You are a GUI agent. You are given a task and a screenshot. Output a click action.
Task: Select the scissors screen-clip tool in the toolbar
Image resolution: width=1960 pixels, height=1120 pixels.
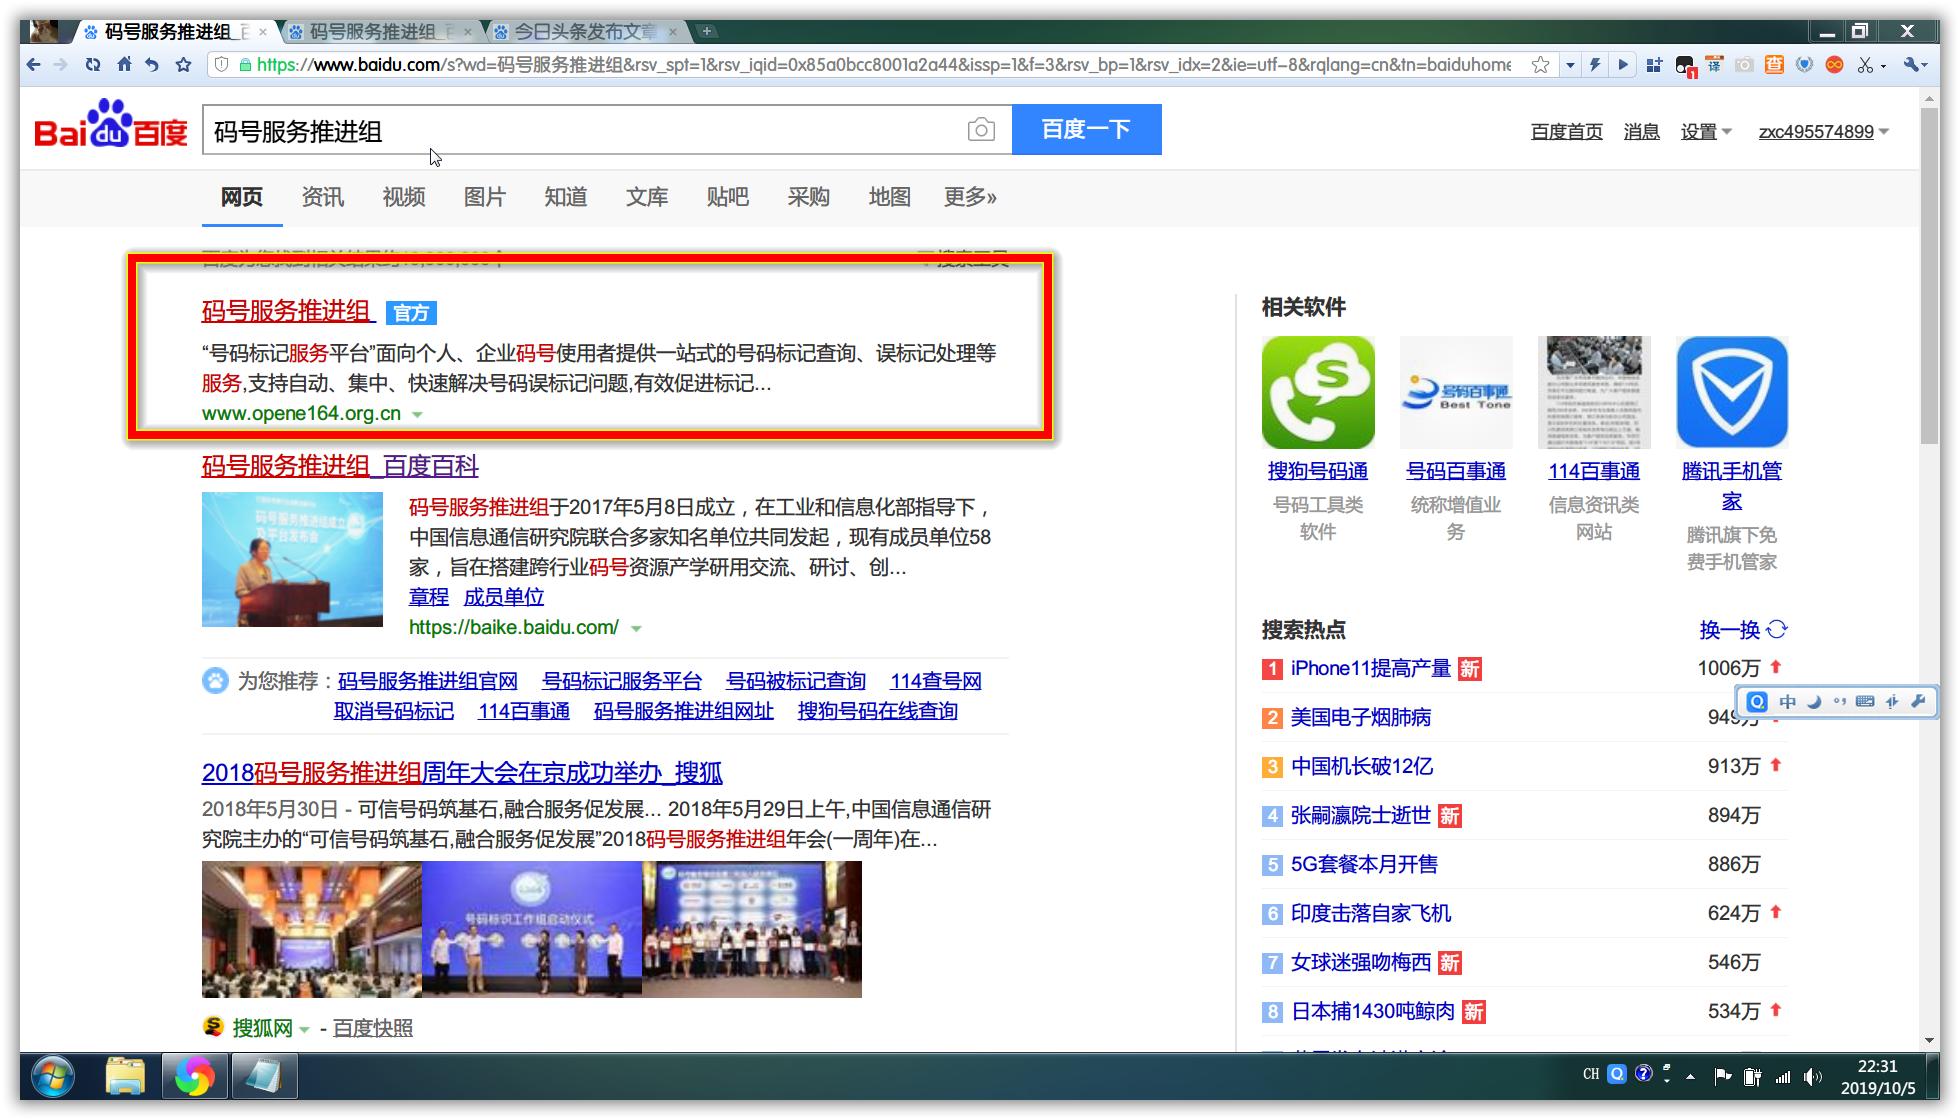(x=1864, y=65)
